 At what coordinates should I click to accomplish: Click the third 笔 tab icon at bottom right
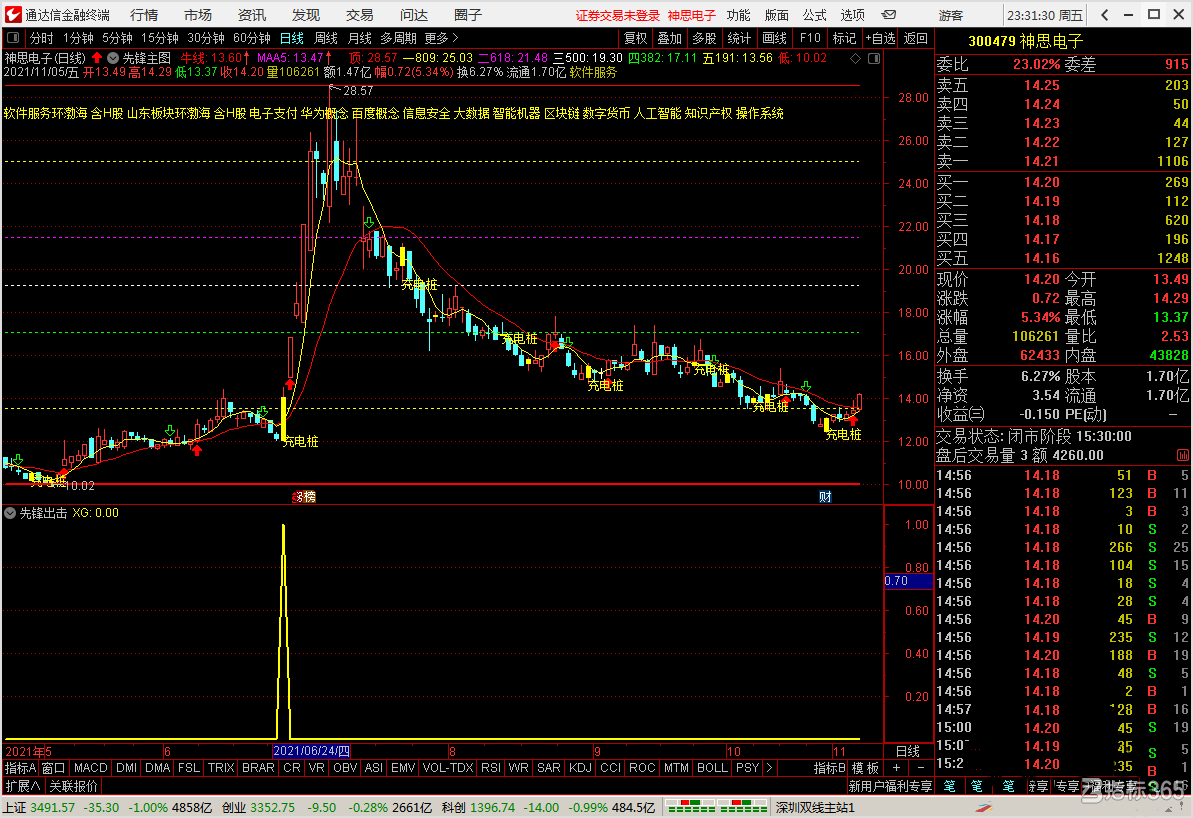click(x=1008, y=786)
